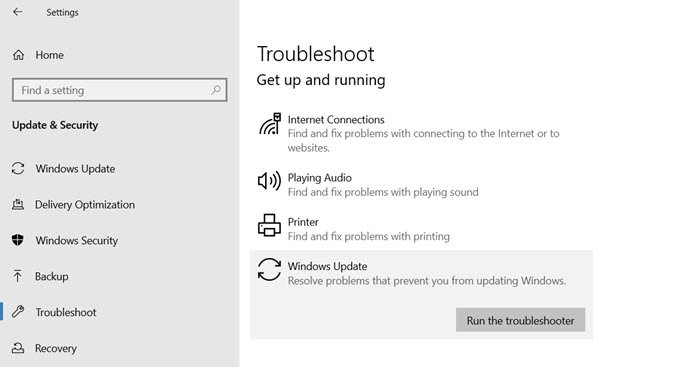Click the Windows Security shield icon

tap(18, 240)
